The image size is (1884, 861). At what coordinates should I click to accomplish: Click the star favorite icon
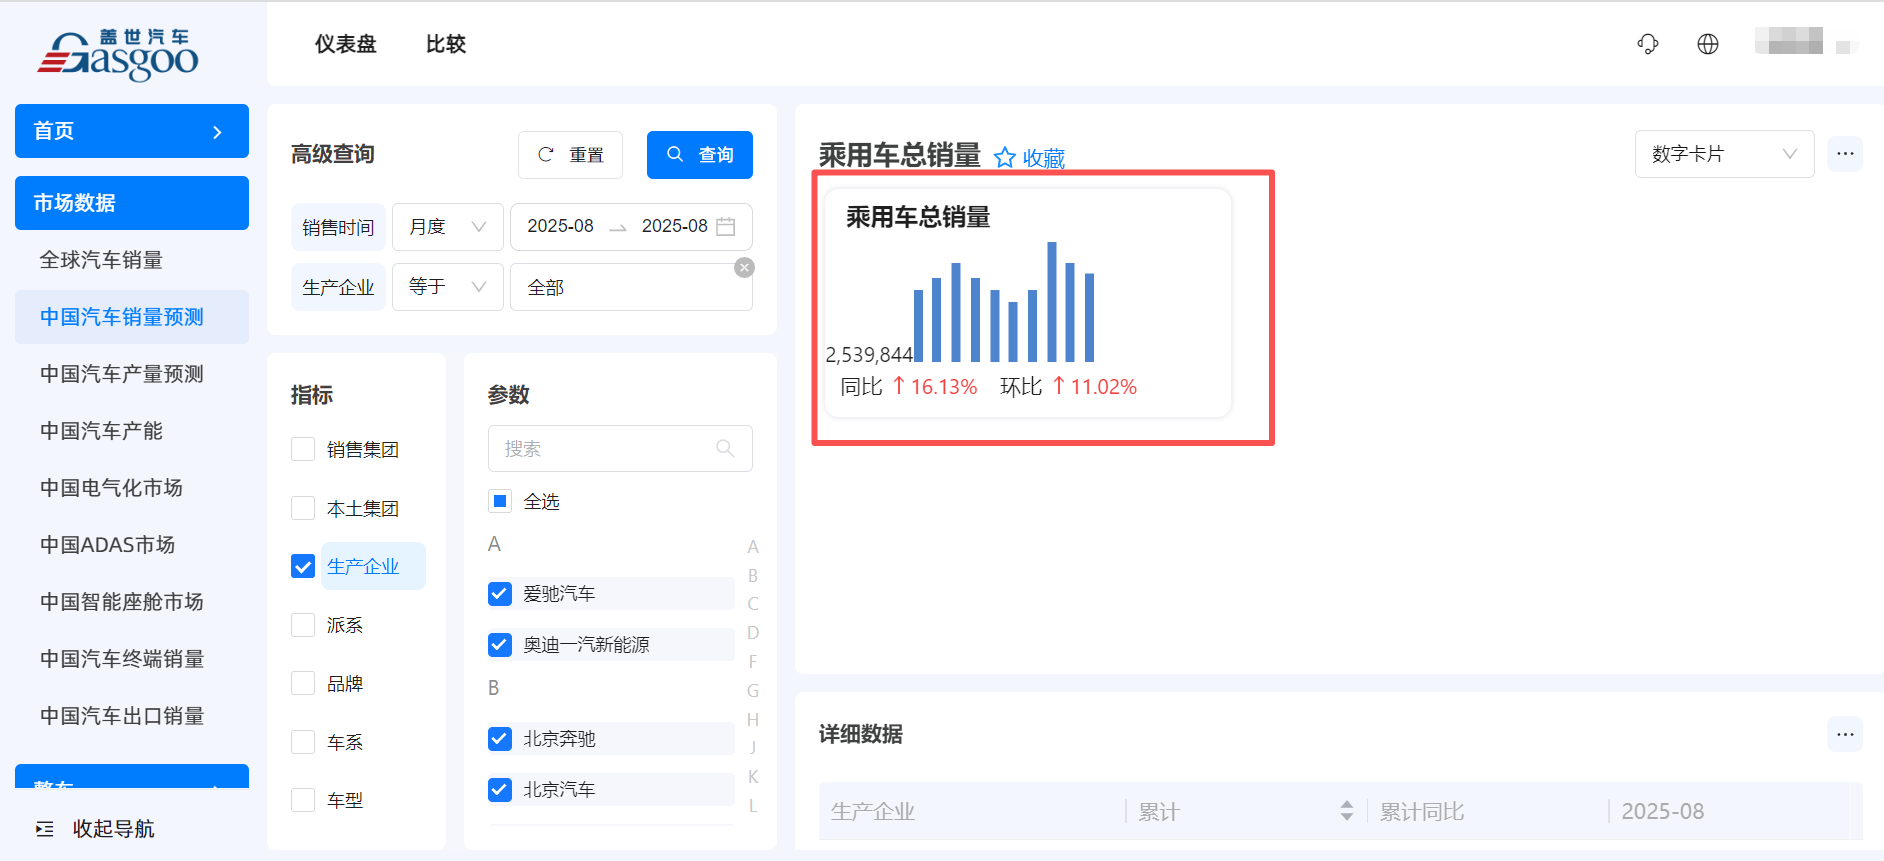coord(1005,158)
